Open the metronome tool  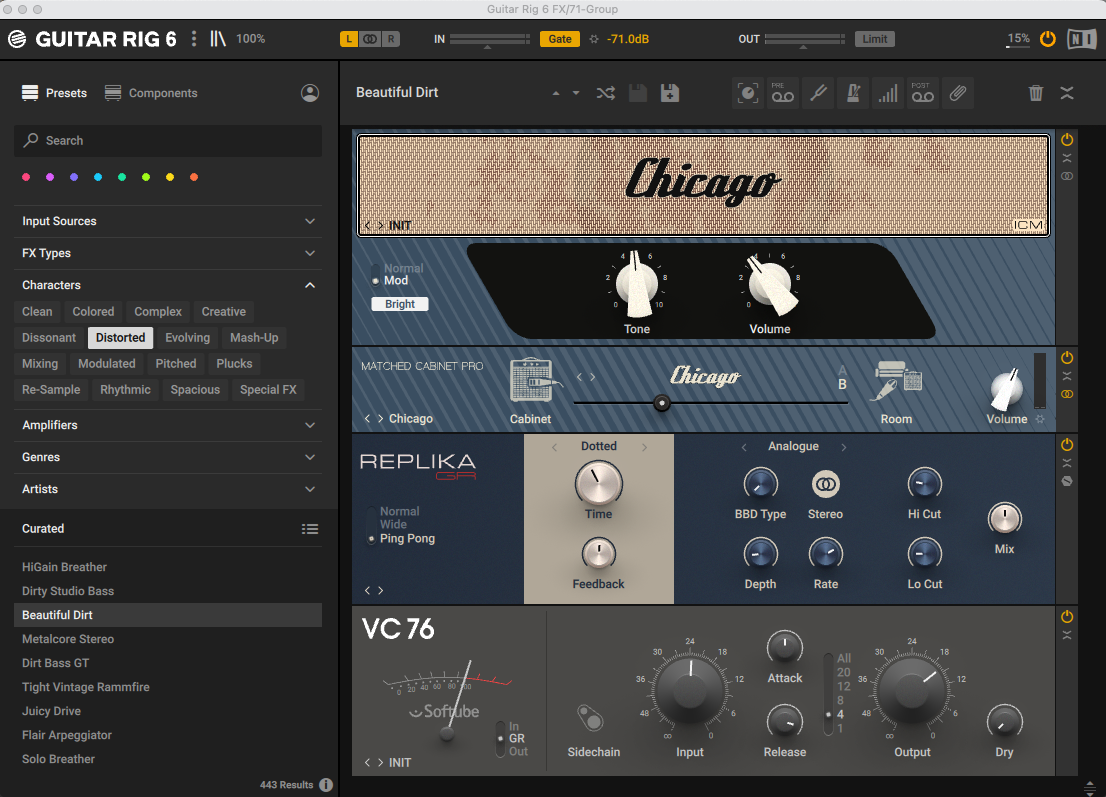[853, 93]
